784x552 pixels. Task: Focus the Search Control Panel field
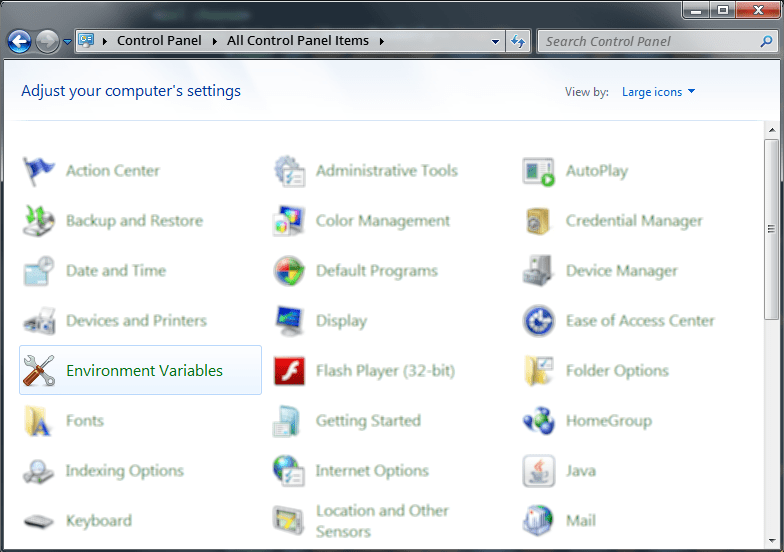click(658, 42)
